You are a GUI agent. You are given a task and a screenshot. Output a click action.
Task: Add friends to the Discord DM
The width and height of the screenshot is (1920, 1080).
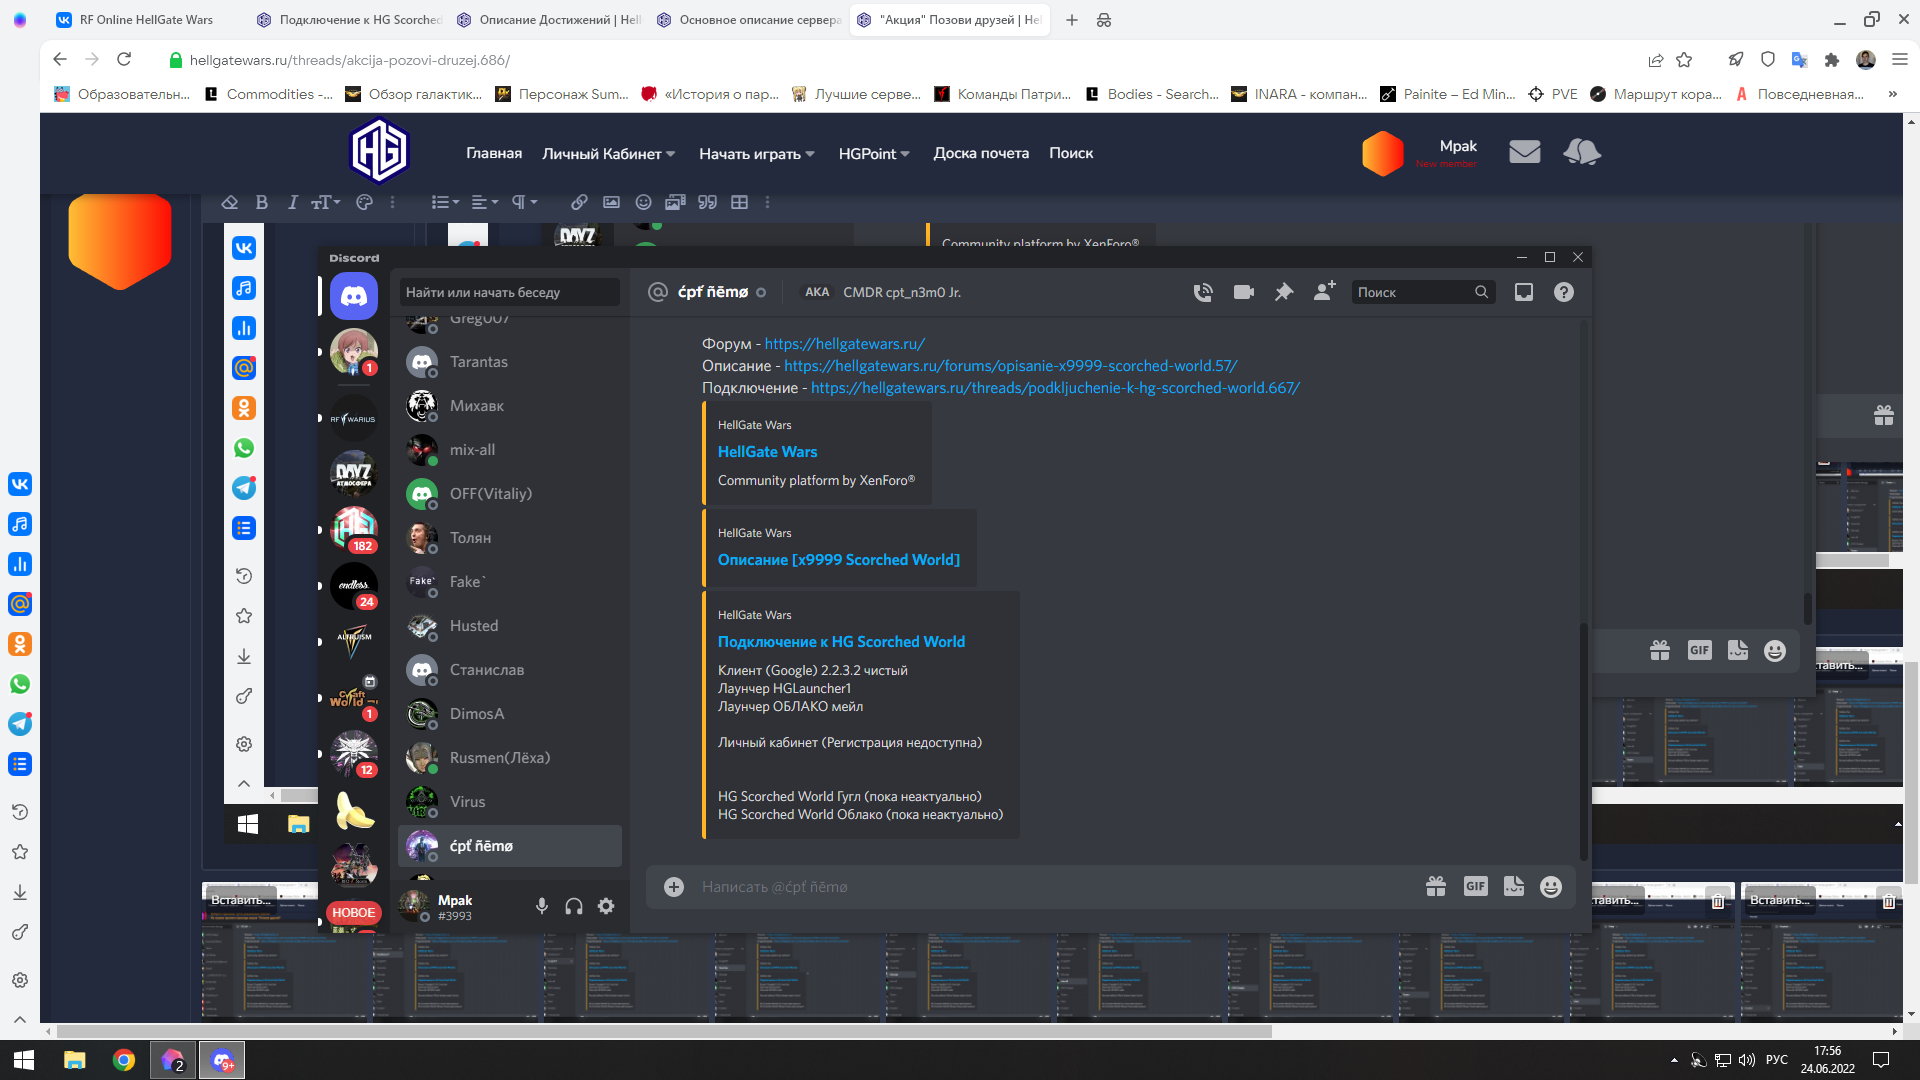point(1325,291)
